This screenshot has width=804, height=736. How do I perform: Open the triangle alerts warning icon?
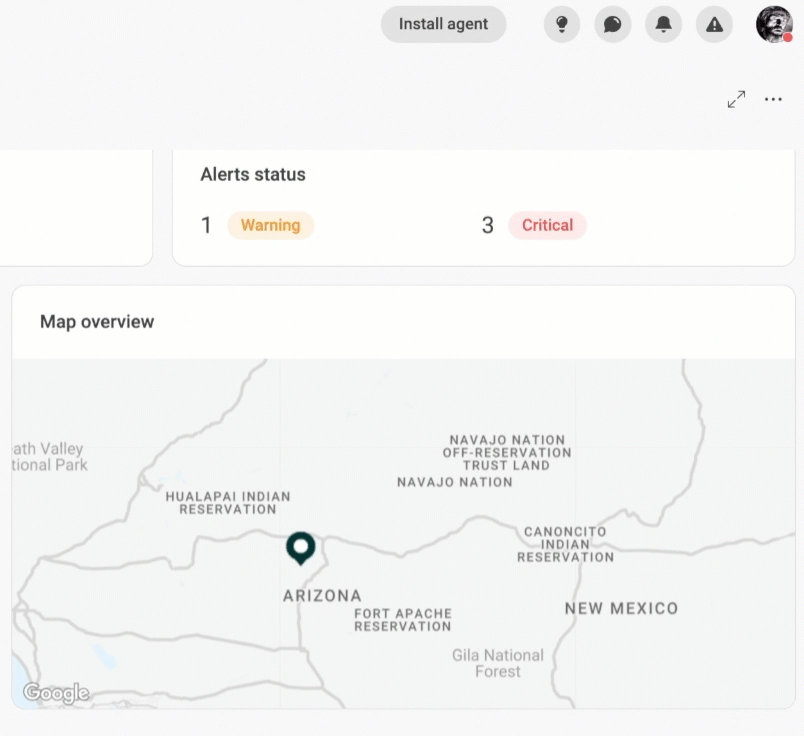[x=714, y=24]
